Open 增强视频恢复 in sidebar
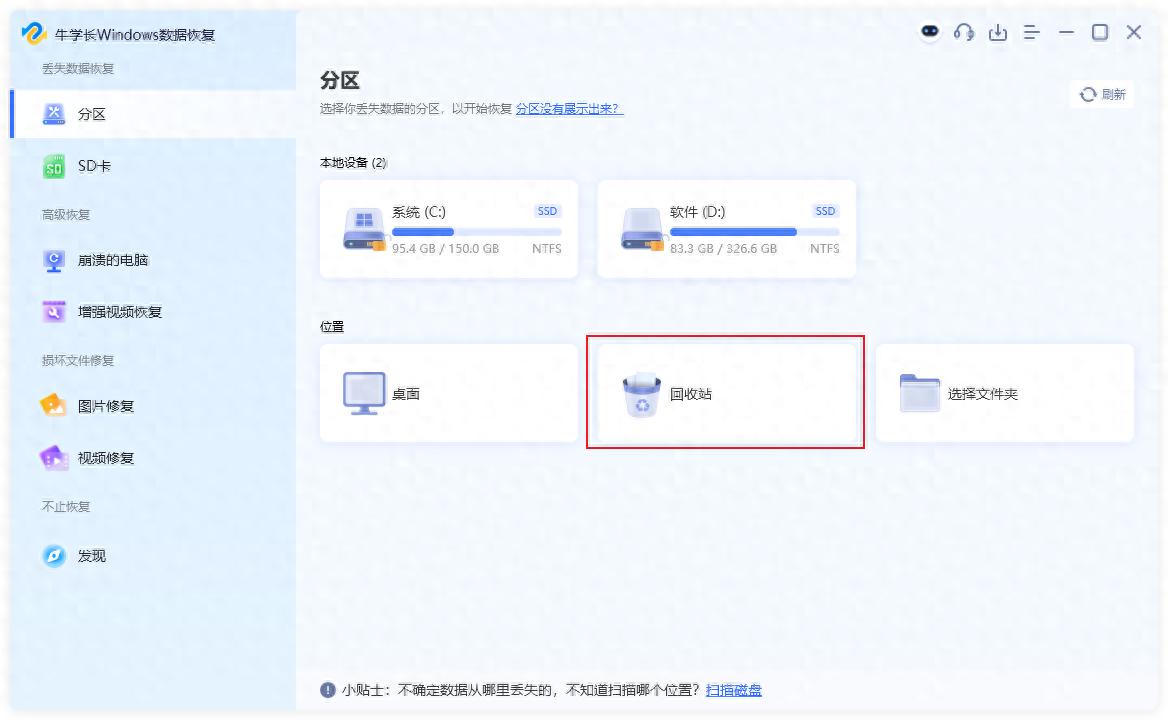 pyautogui.click(x=153, y=312)
